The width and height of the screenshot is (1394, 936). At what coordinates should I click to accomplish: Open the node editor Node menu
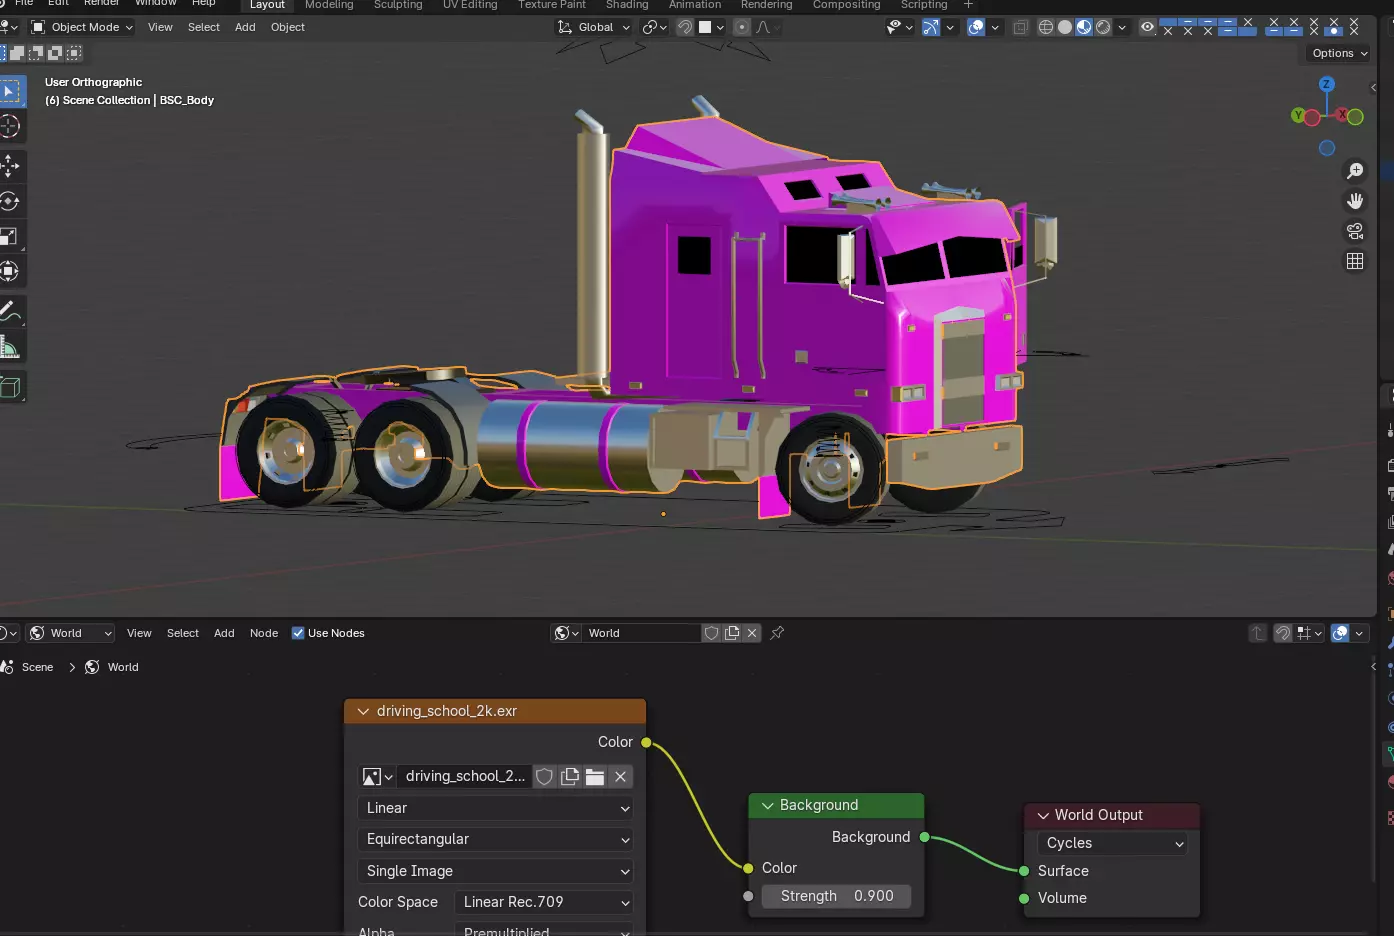pos(264,633)
